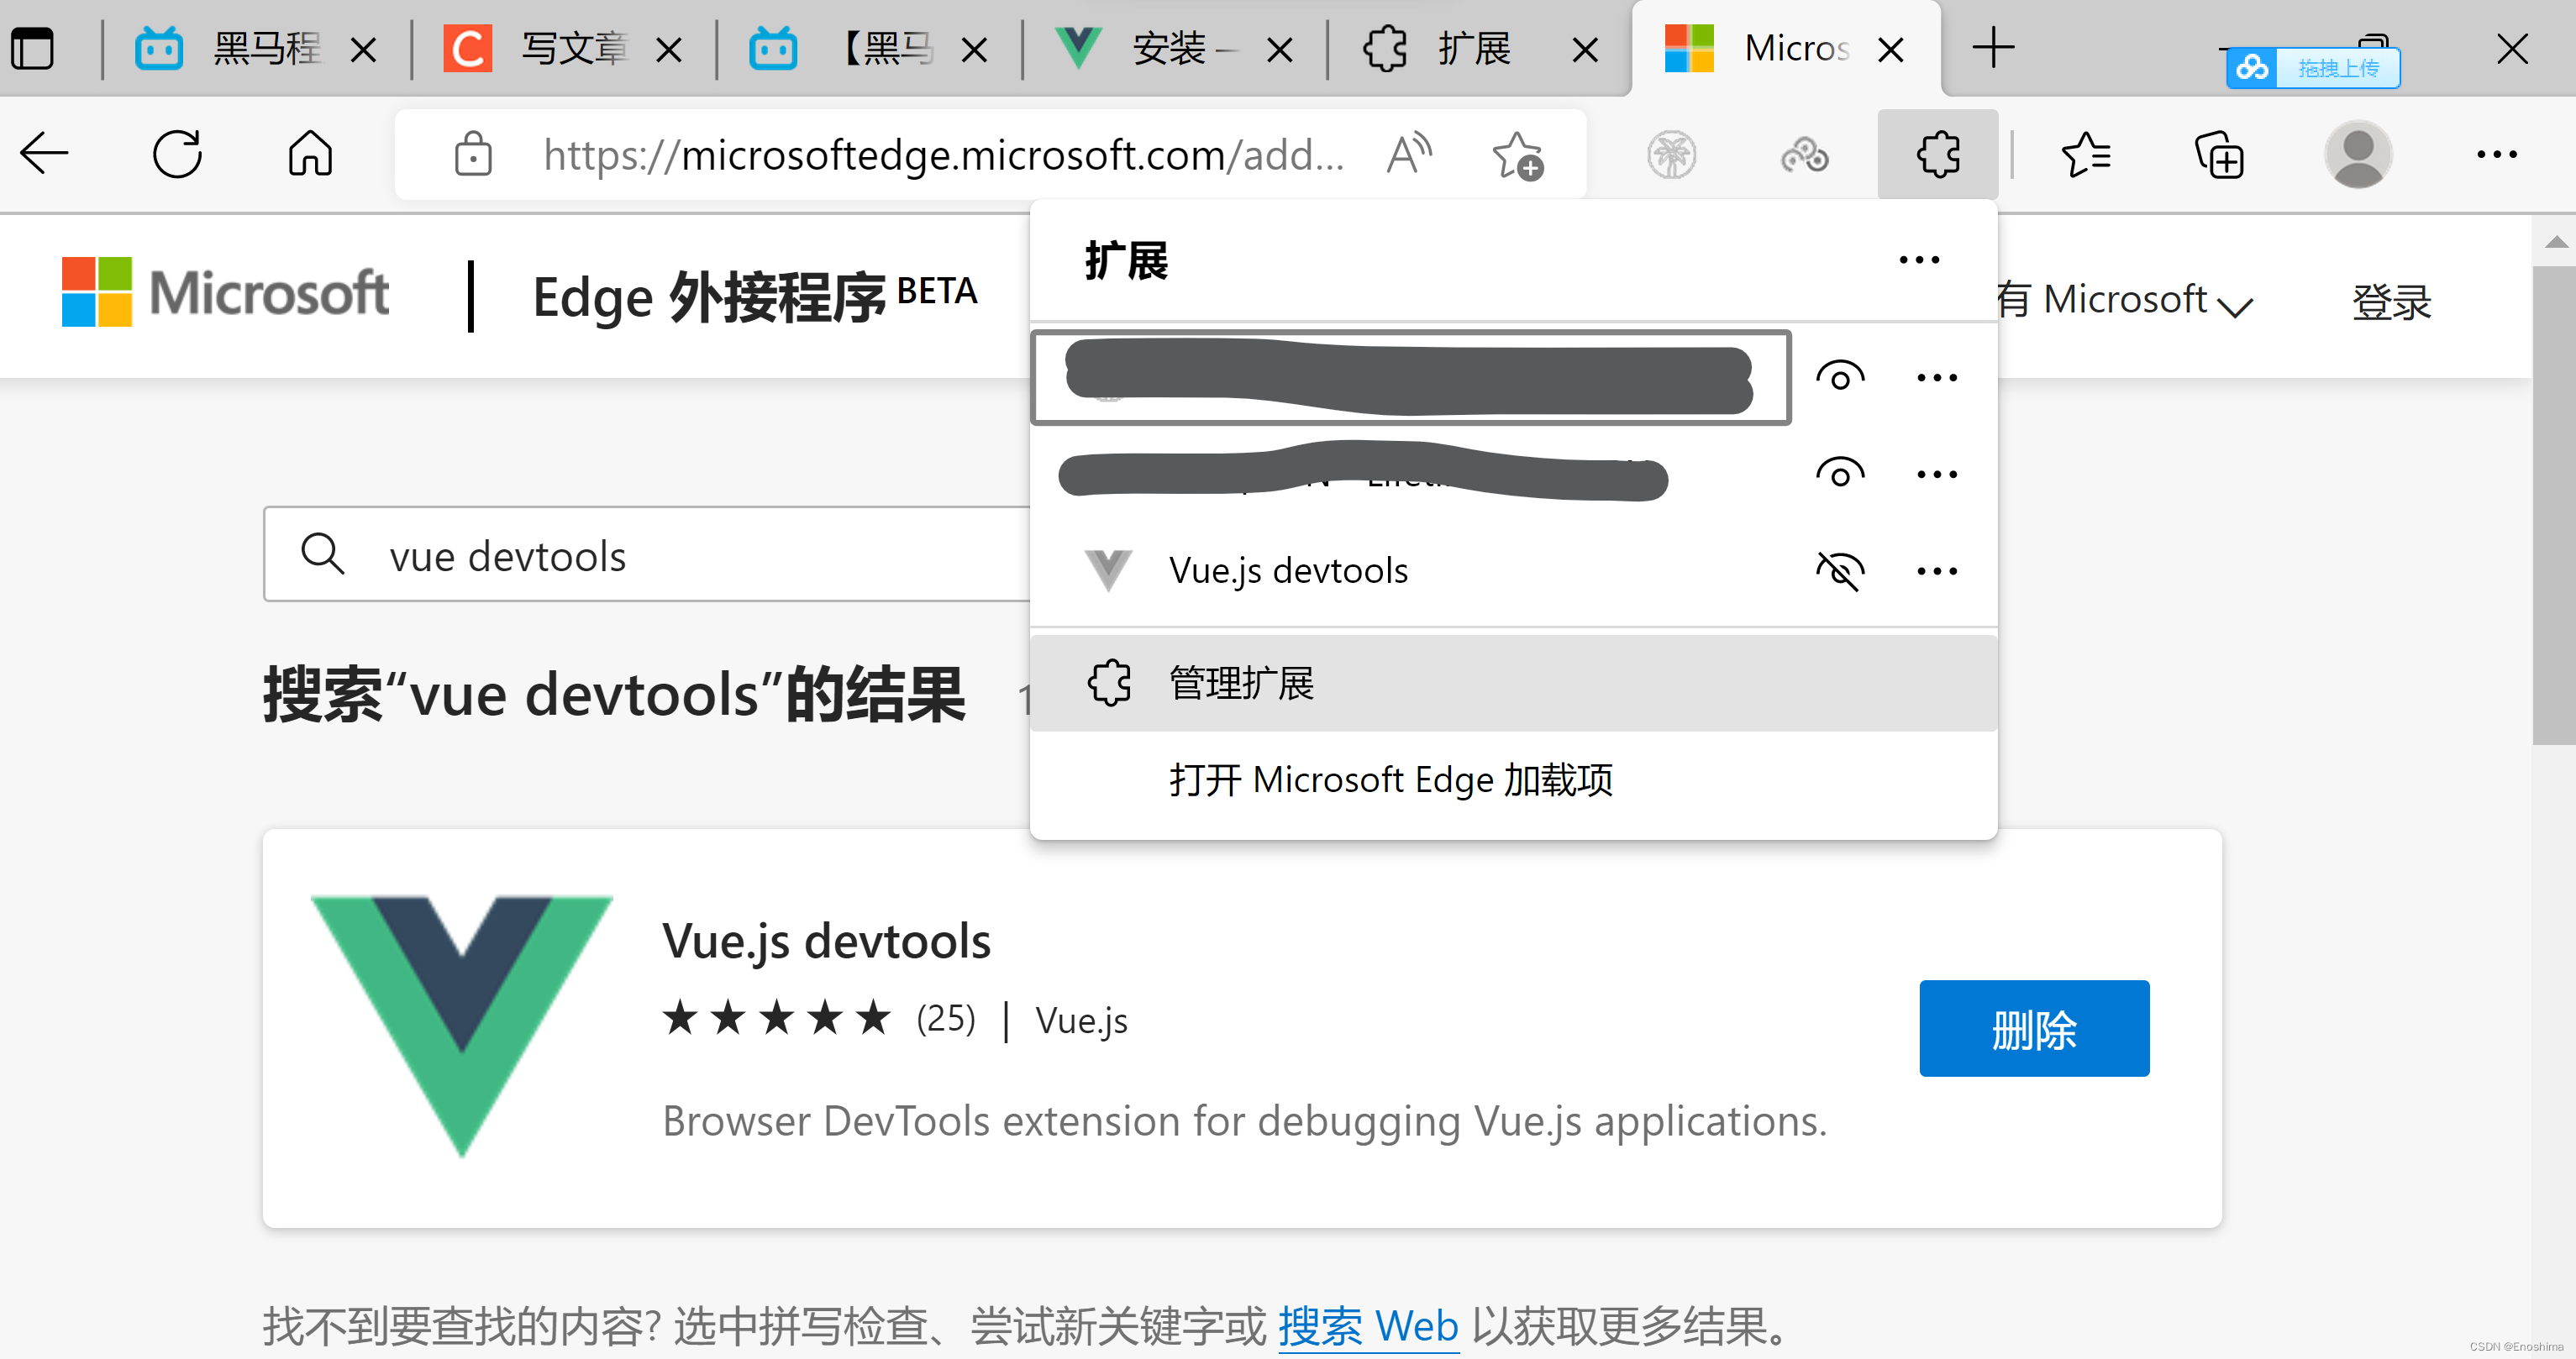Toggle visibility of second extension
2576x1359 pixels.
1839,474
